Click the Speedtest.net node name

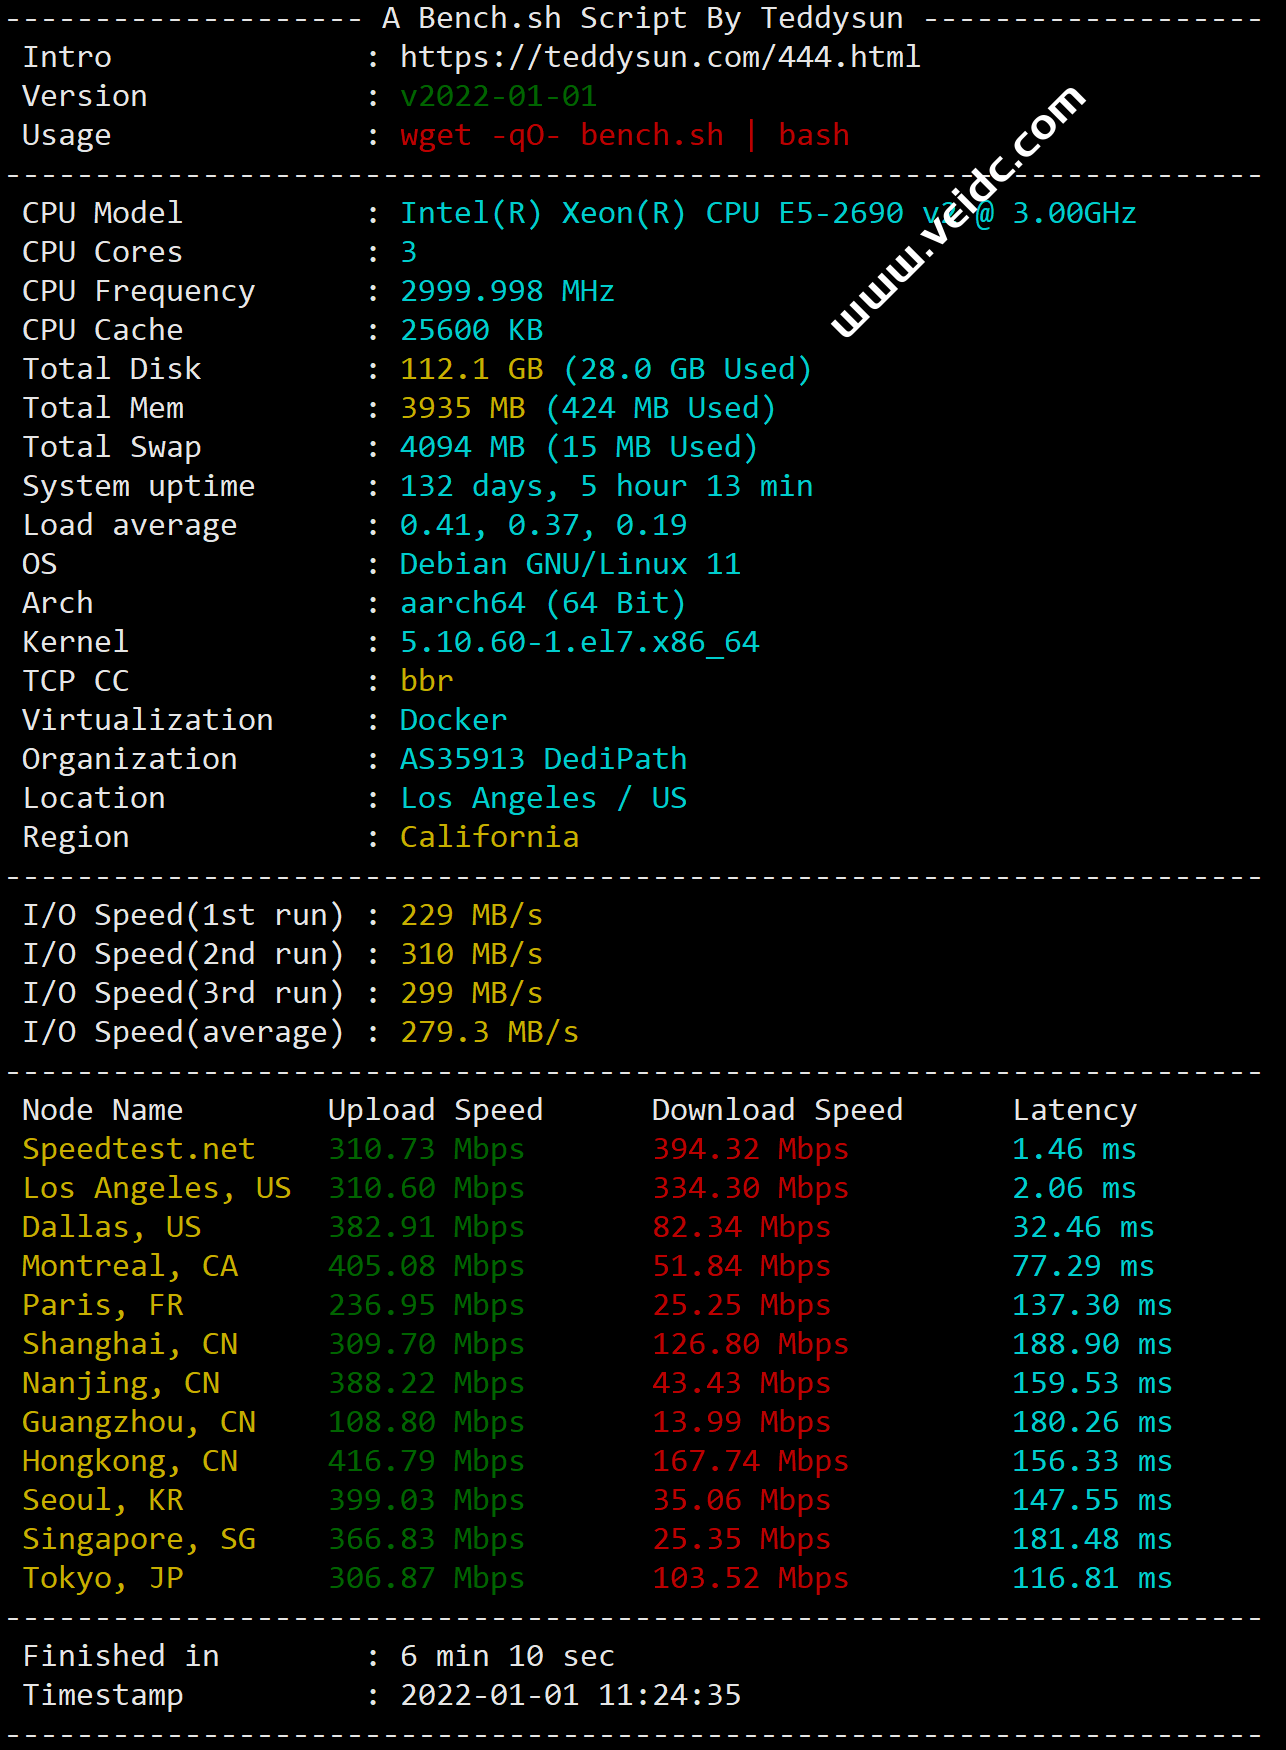[138, 1149]
